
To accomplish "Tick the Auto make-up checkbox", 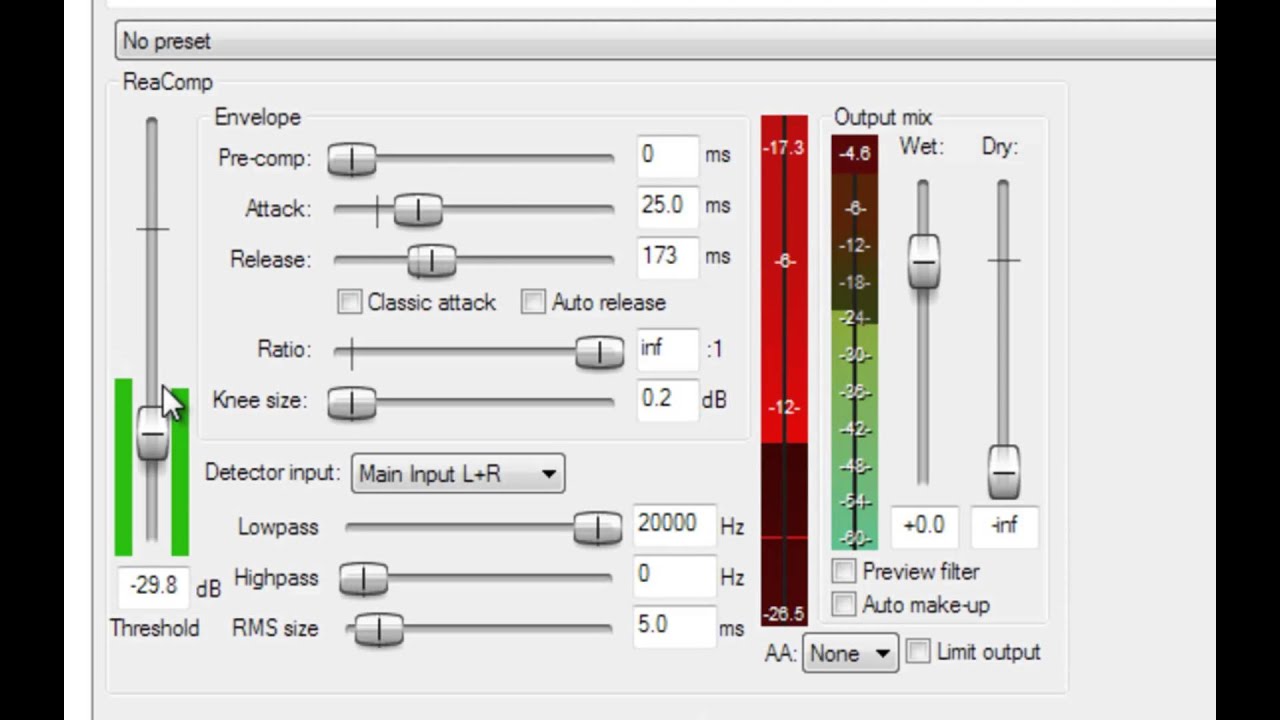I will (844, 605).
